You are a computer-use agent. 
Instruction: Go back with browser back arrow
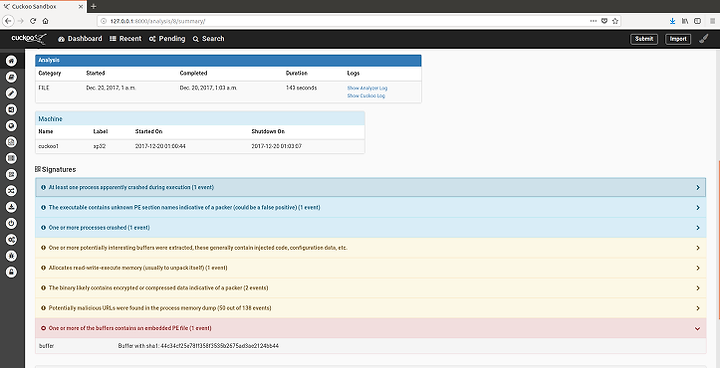click(8, 21)
